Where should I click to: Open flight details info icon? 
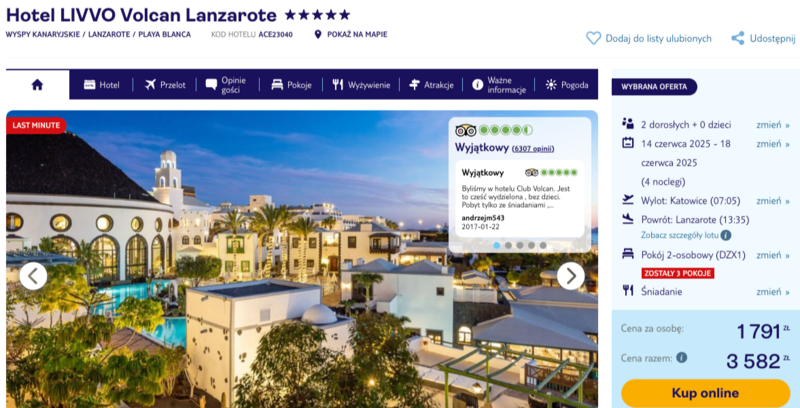pyautogui.click(x=726, y=235)
